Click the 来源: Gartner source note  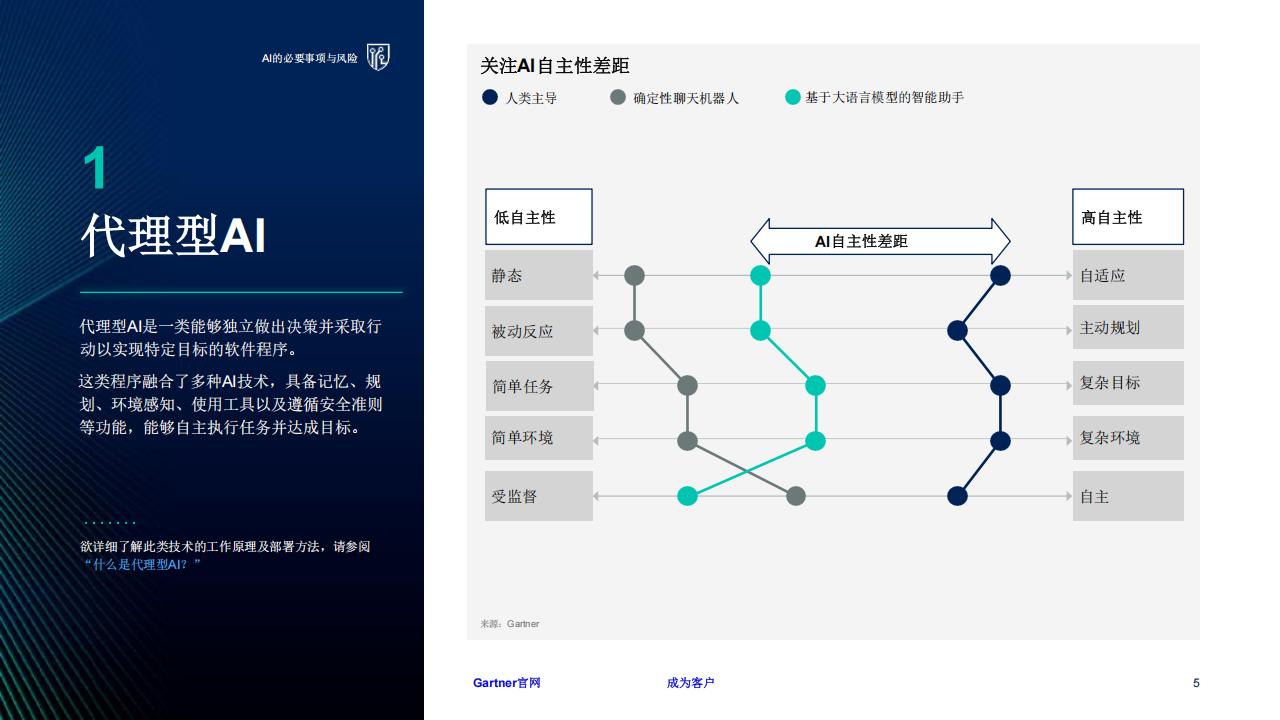click(x=510, y=624)
